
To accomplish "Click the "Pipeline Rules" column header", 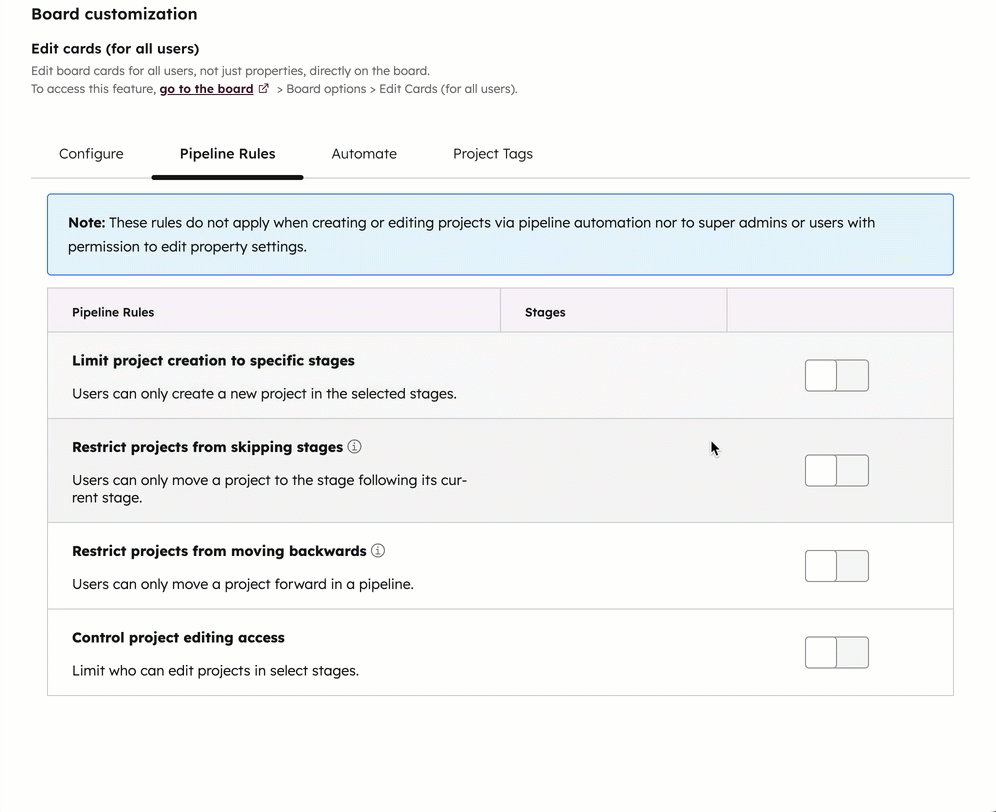I will click(113, 312).
